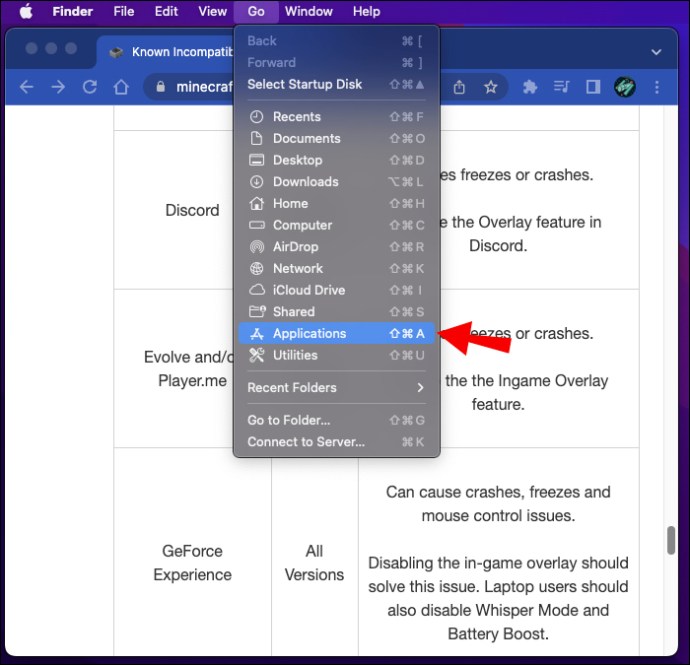Click the Known Incompatible browser tab
Screen dimensions: 690x665
tap(165, 52)
